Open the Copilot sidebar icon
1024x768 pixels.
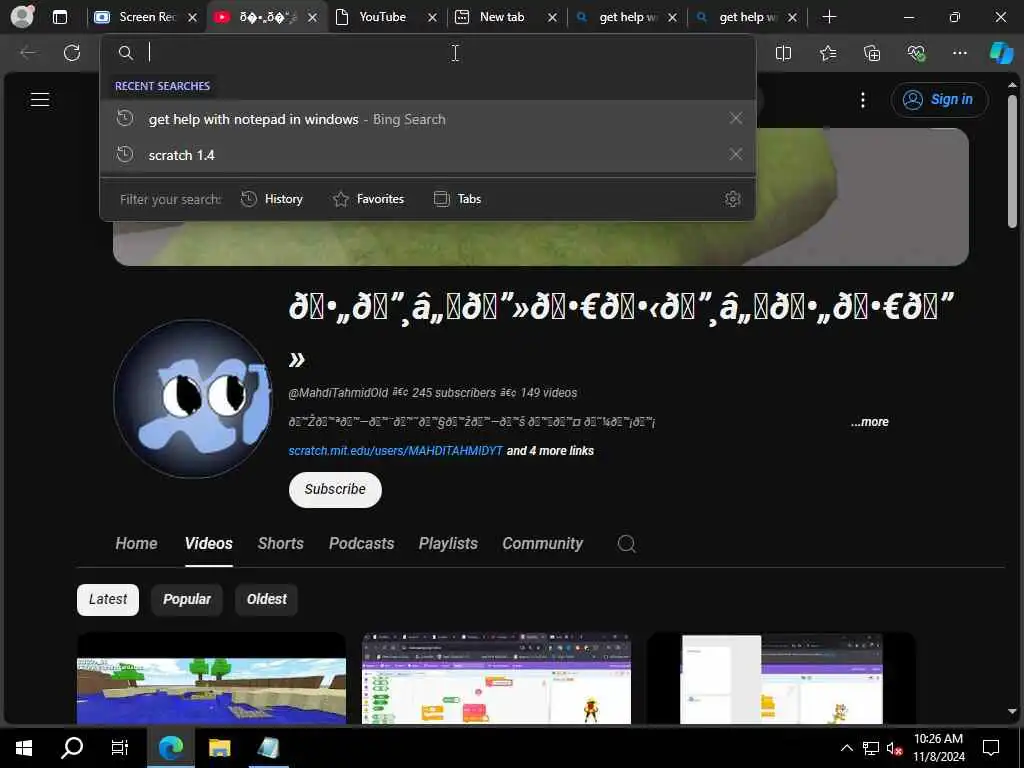click(x=1001, y=53)
